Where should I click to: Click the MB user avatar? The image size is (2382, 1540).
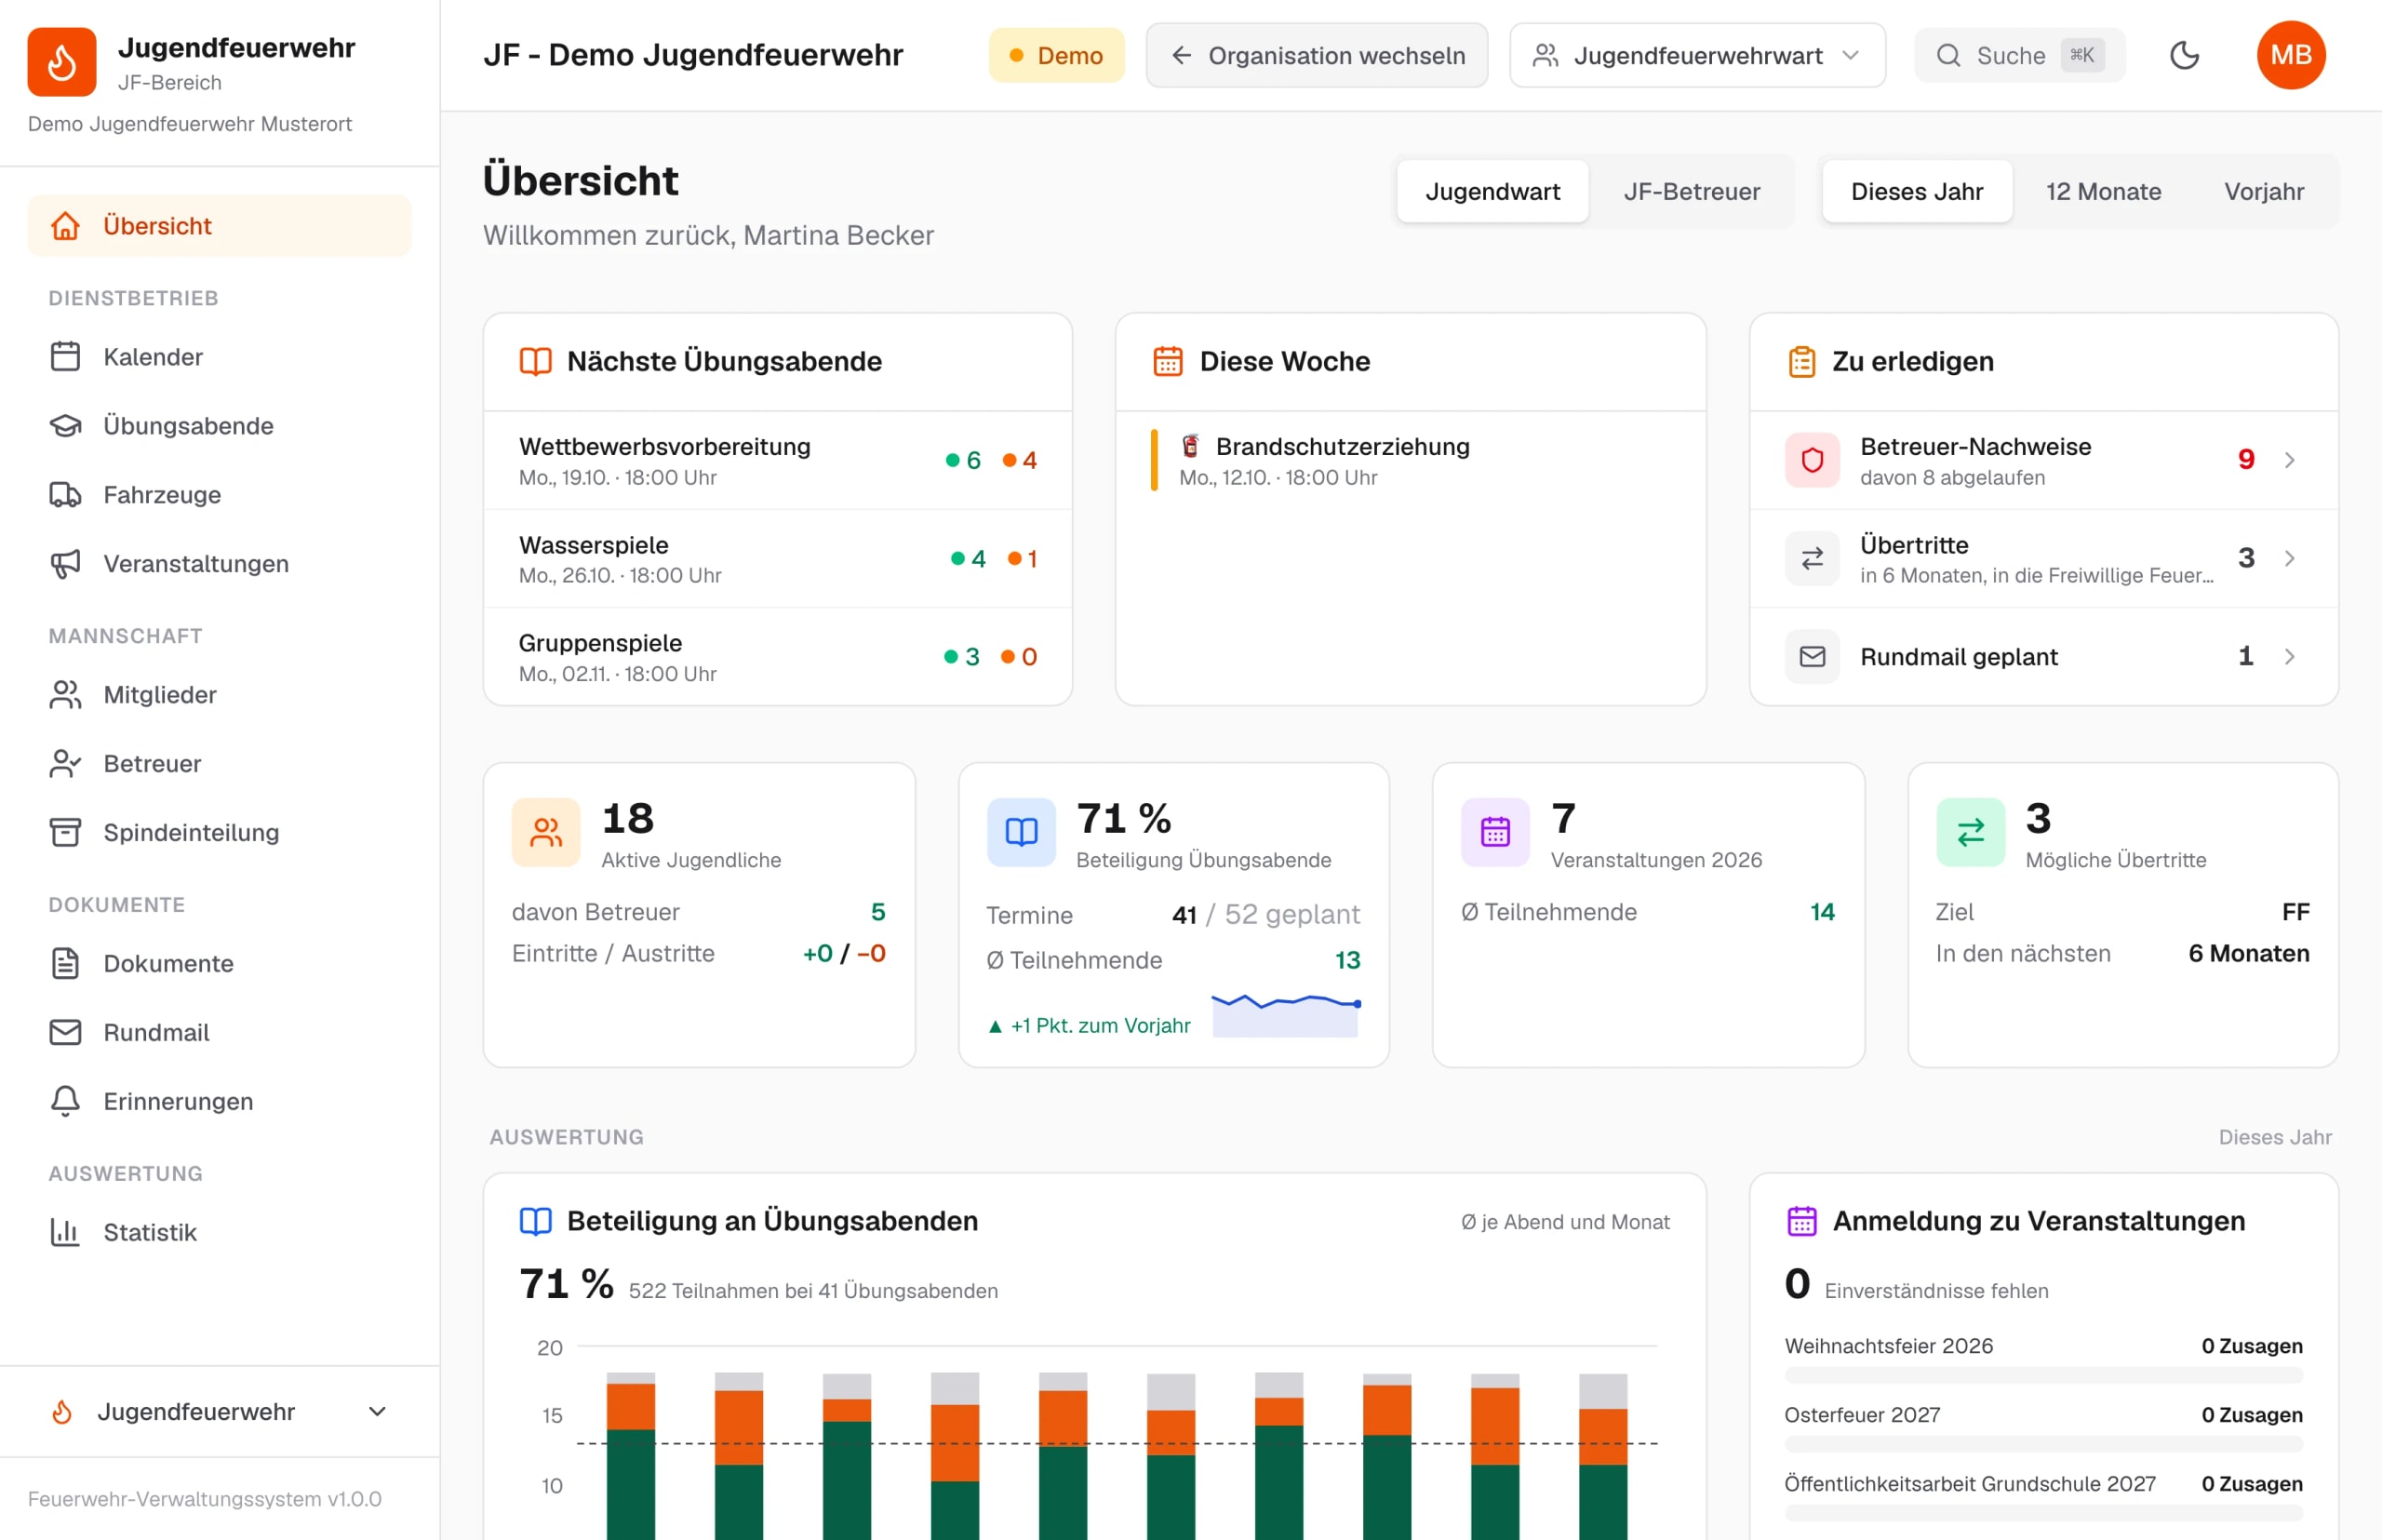(2291, 55)
